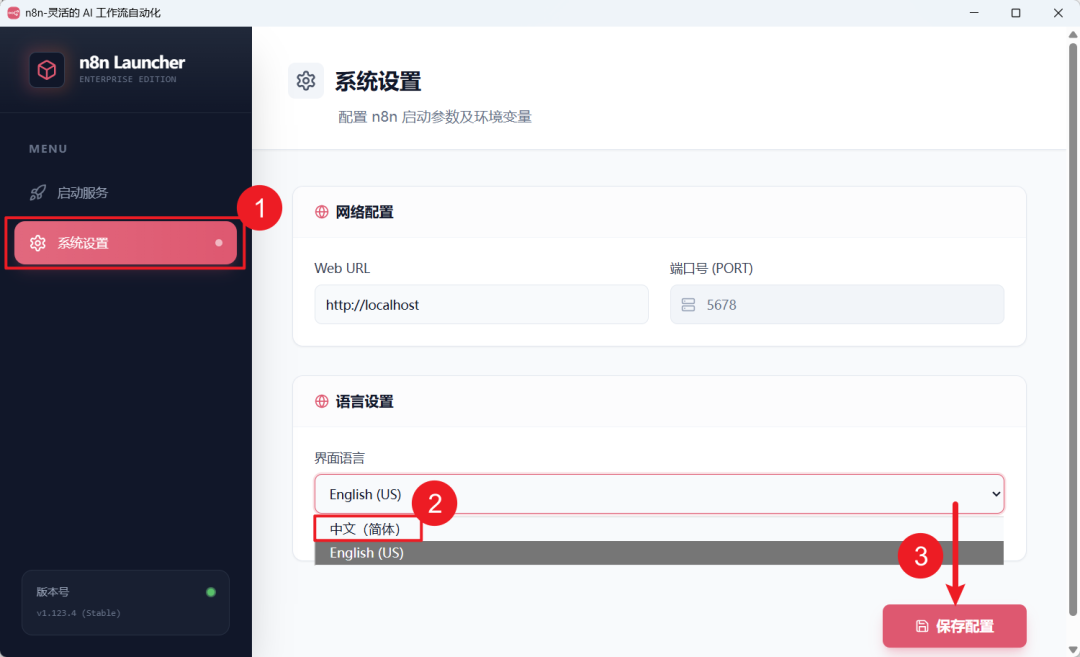Screen dimensions: 1080x657
Task: Click the Web URL input field
Action: pyautogui.click(x=481, y=304)
